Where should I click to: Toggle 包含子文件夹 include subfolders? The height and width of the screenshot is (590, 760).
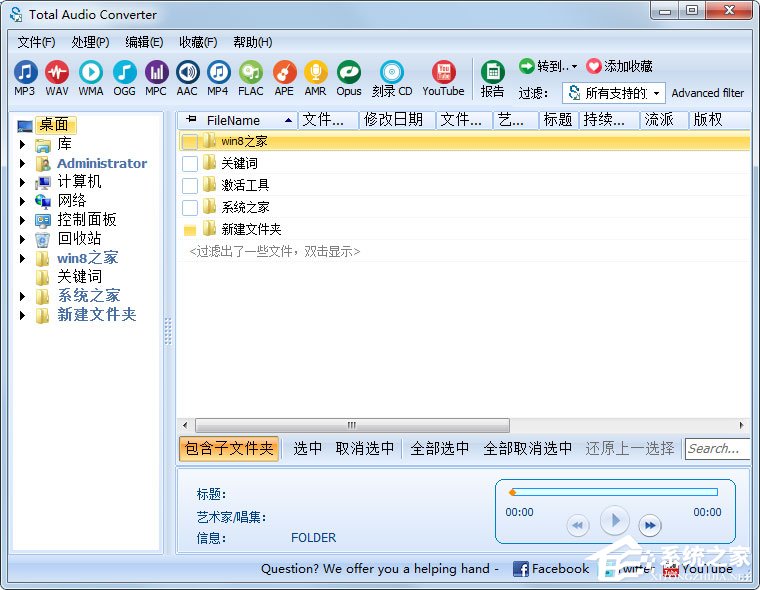point(229,448)
